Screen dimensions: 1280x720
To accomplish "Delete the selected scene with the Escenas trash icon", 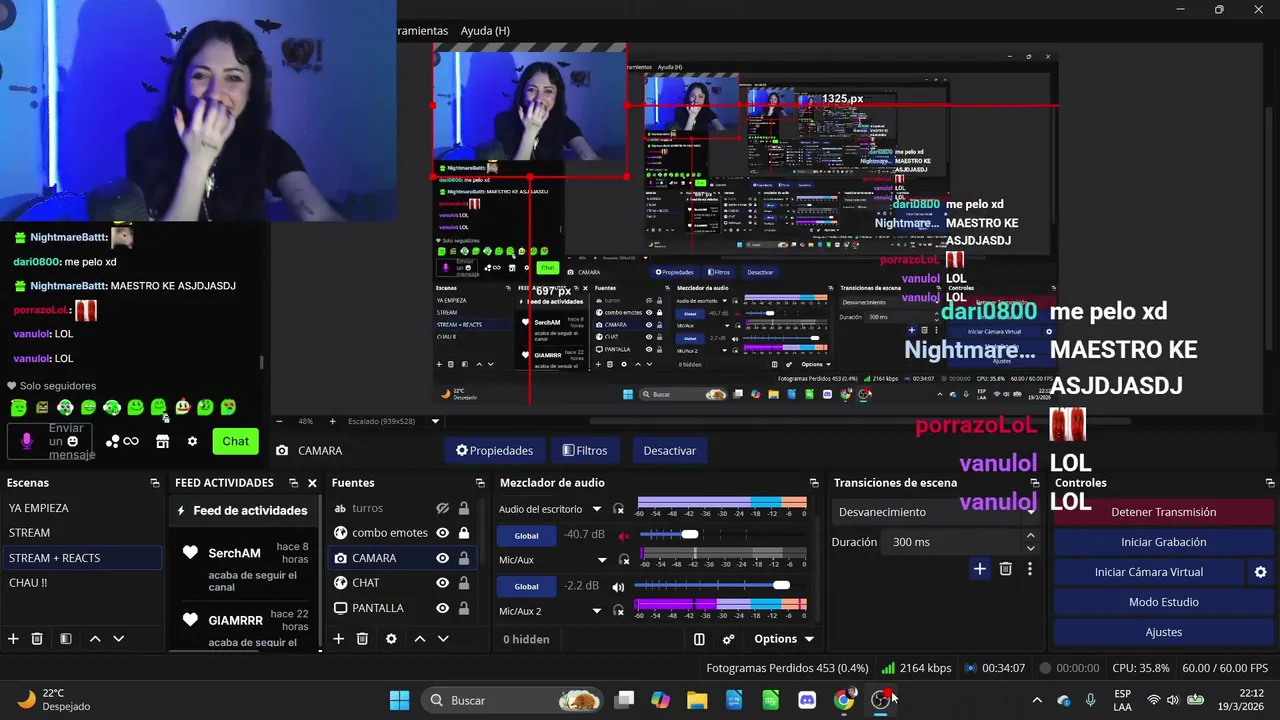I will click(37, 639).
